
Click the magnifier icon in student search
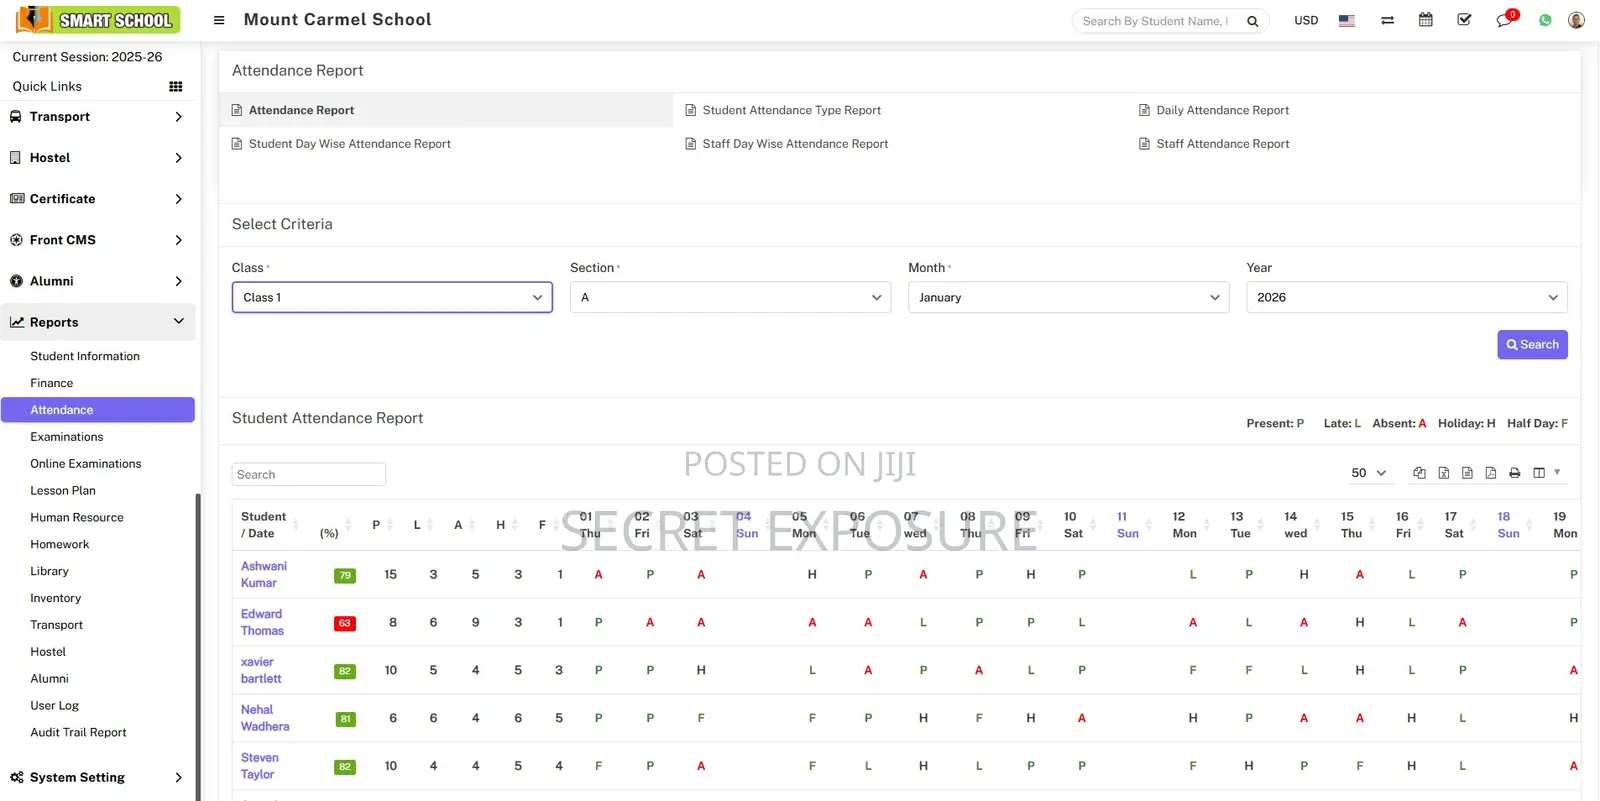[x=1252, y=21]
